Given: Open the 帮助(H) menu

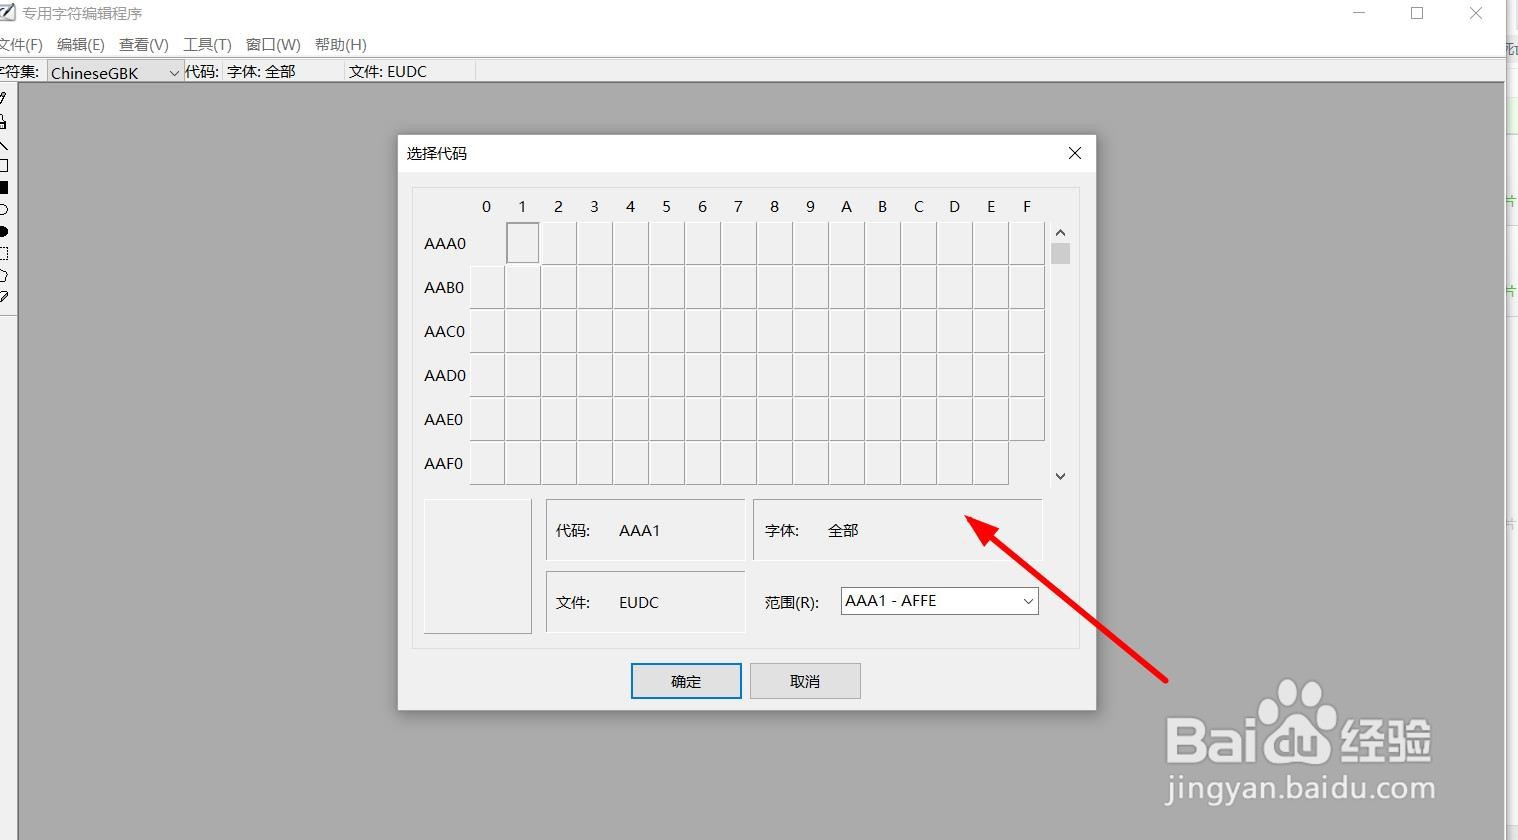Looking at the screenshot, I should (340, 44).
